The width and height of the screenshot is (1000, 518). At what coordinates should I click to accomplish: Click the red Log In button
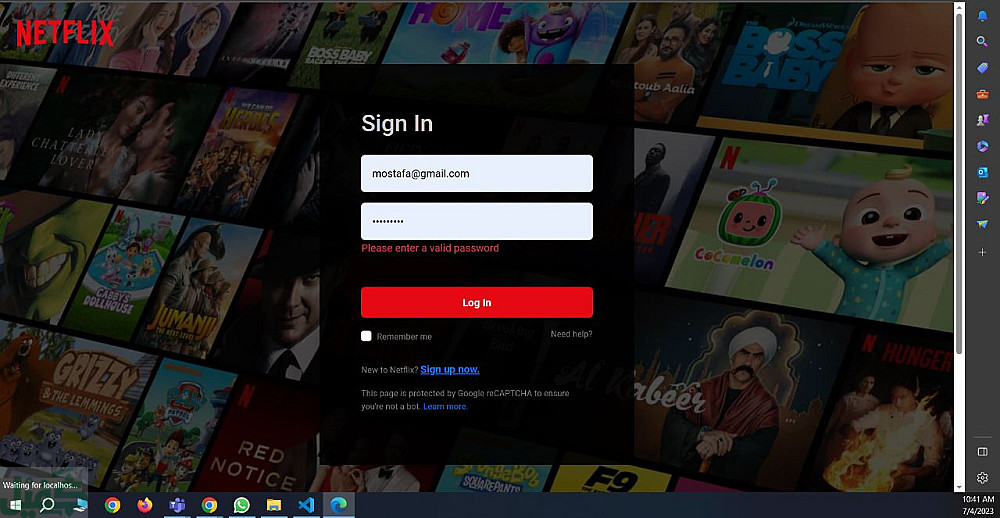click(x=477, y=302)
